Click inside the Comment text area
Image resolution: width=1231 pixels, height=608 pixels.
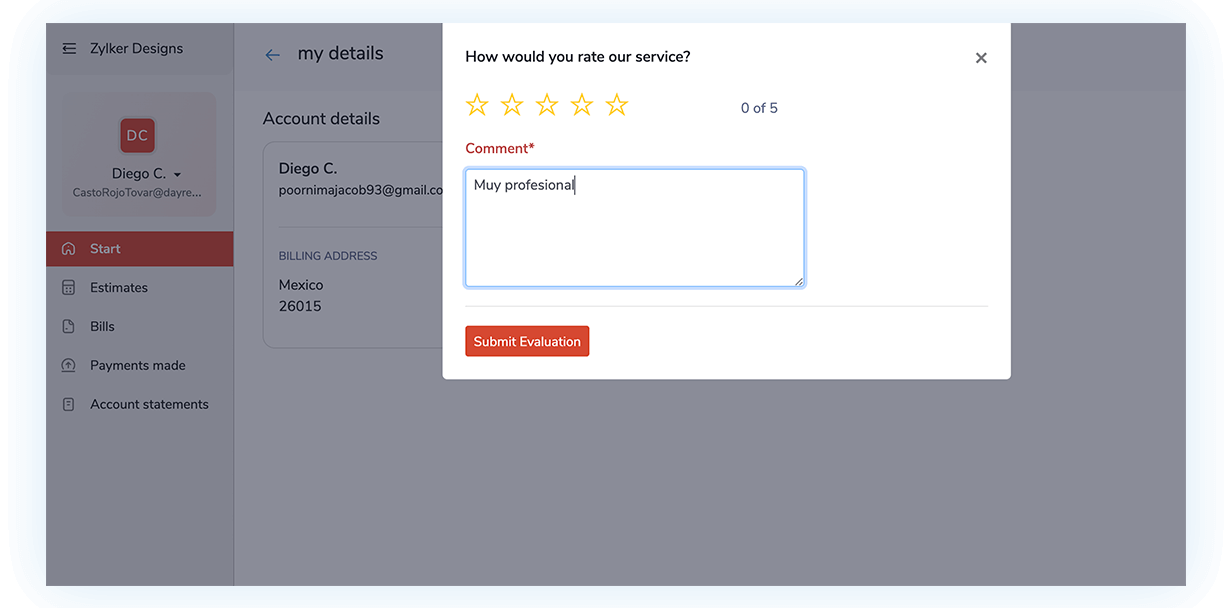(634, 228)
